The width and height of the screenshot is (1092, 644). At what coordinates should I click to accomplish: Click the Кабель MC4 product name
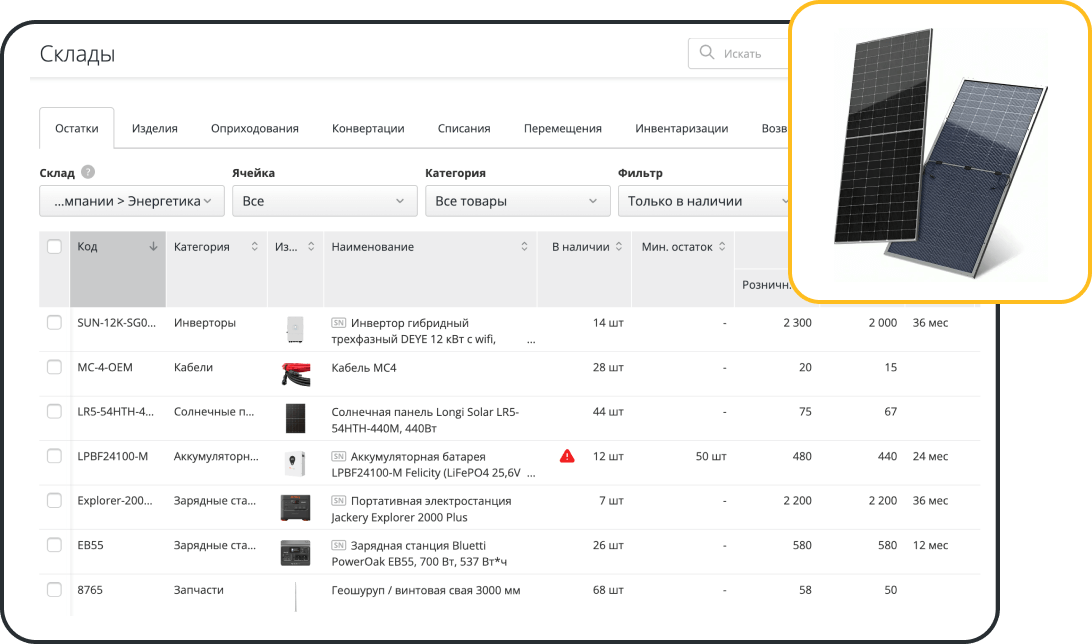[364, 367]
